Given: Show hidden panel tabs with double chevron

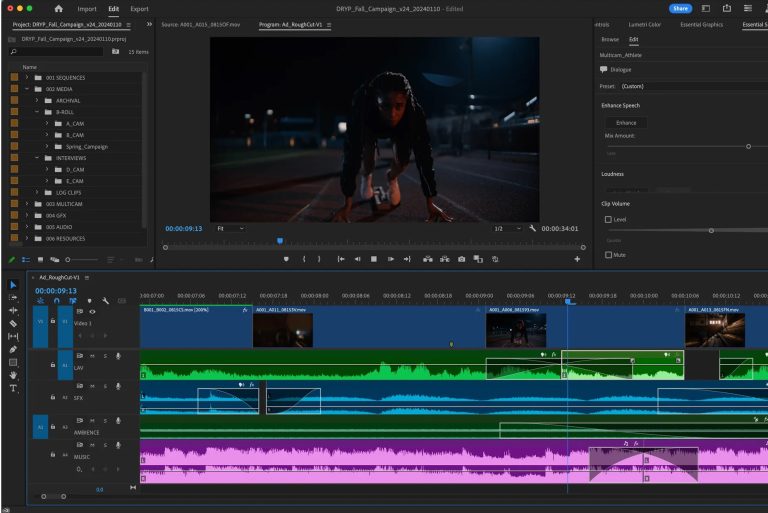Looking at the screenshot, I should (x=149, y=24).
